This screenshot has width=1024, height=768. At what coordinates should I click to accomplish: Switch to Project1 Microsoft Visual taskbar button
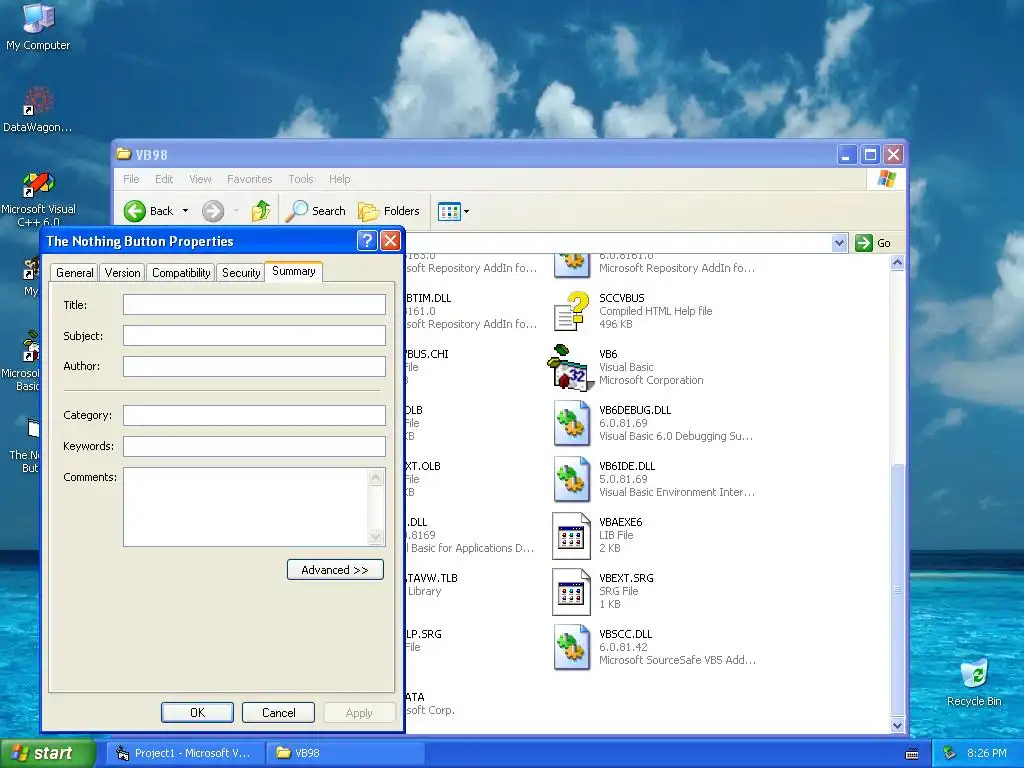184,753
